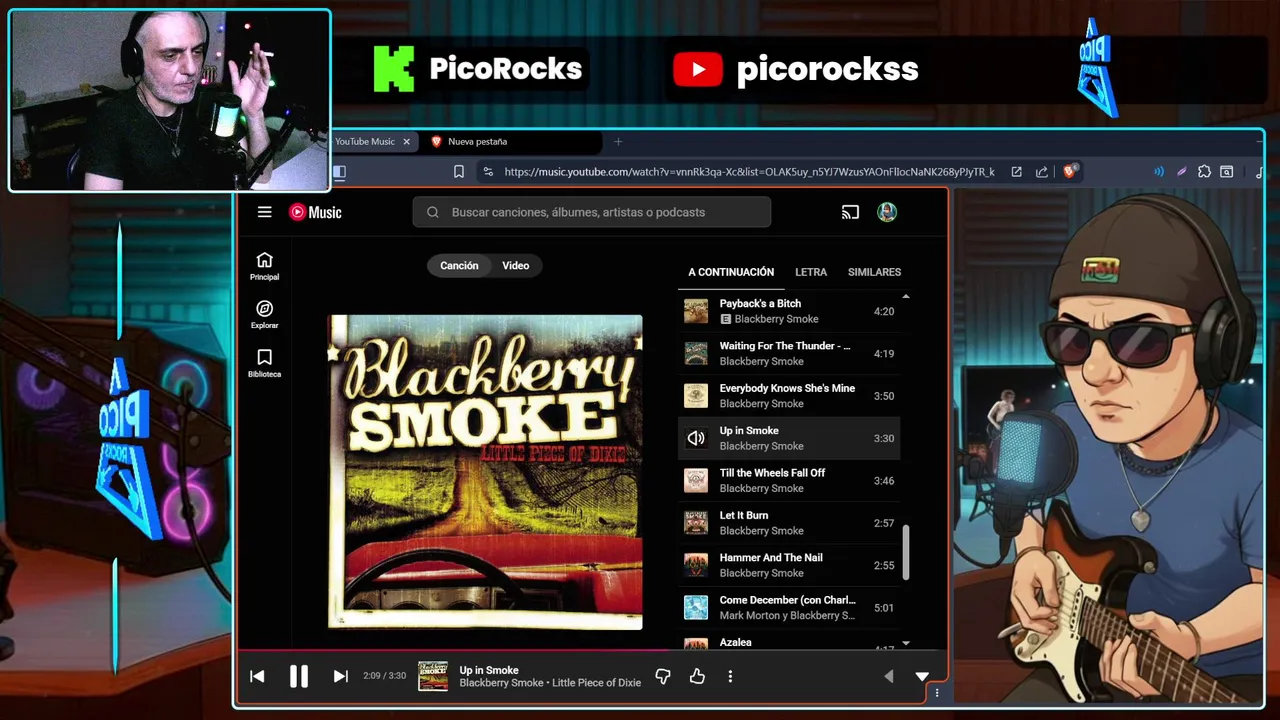Image resolution: width=1280 pixels, height=720 pixels.
Task: Click player bar small album thumbnail
Action: (x=433, y=676)
